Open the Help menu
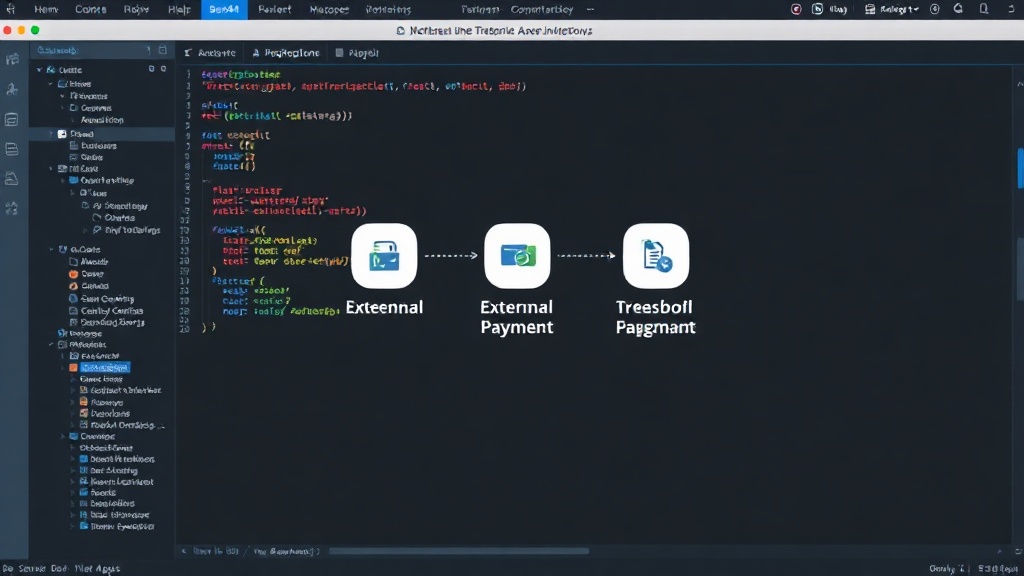Viewport: 1024px width, 576px height. pyautogui.click(x=179, y=9)
